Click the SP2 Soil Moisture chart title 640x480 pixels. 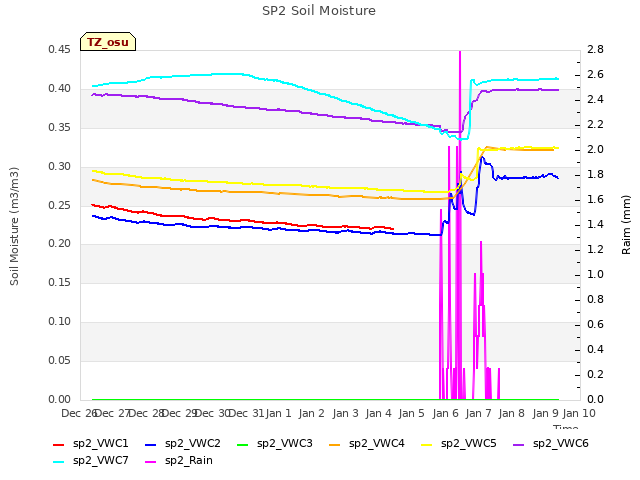[319, 11]
